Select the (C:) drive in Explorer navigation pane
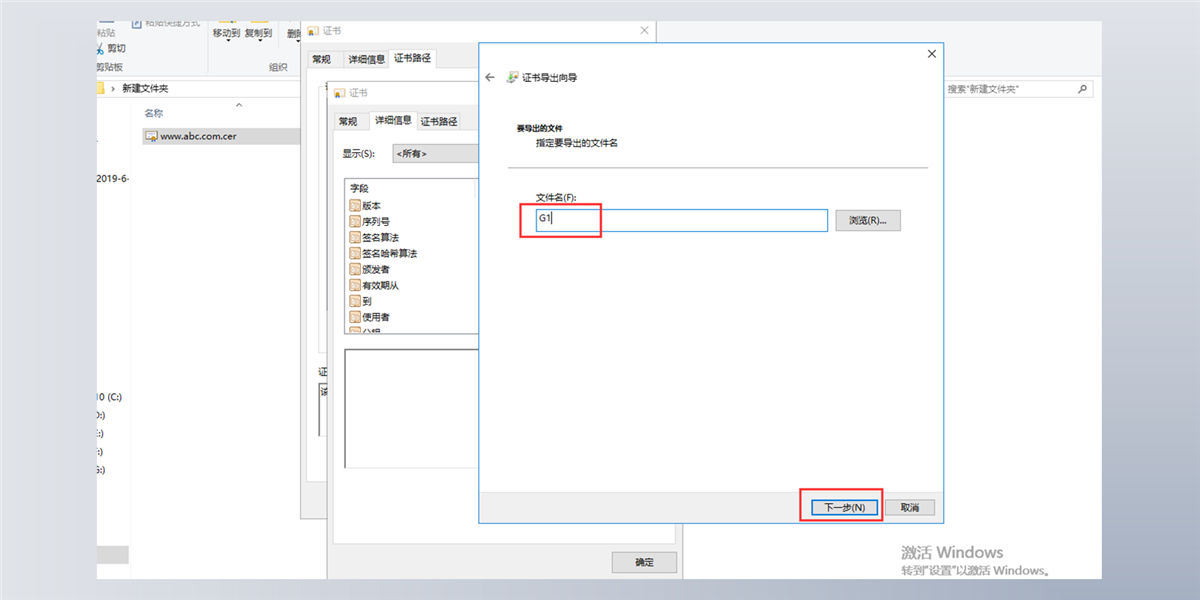1200x600 pixels. click(x=108, y=397)
